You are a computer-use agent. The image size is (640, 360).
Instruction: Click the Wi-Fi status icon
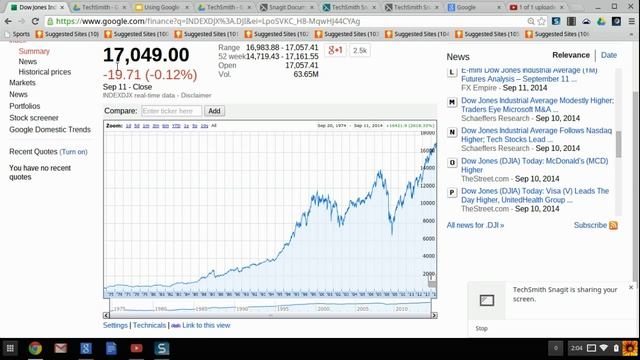[x=604, y=348]
